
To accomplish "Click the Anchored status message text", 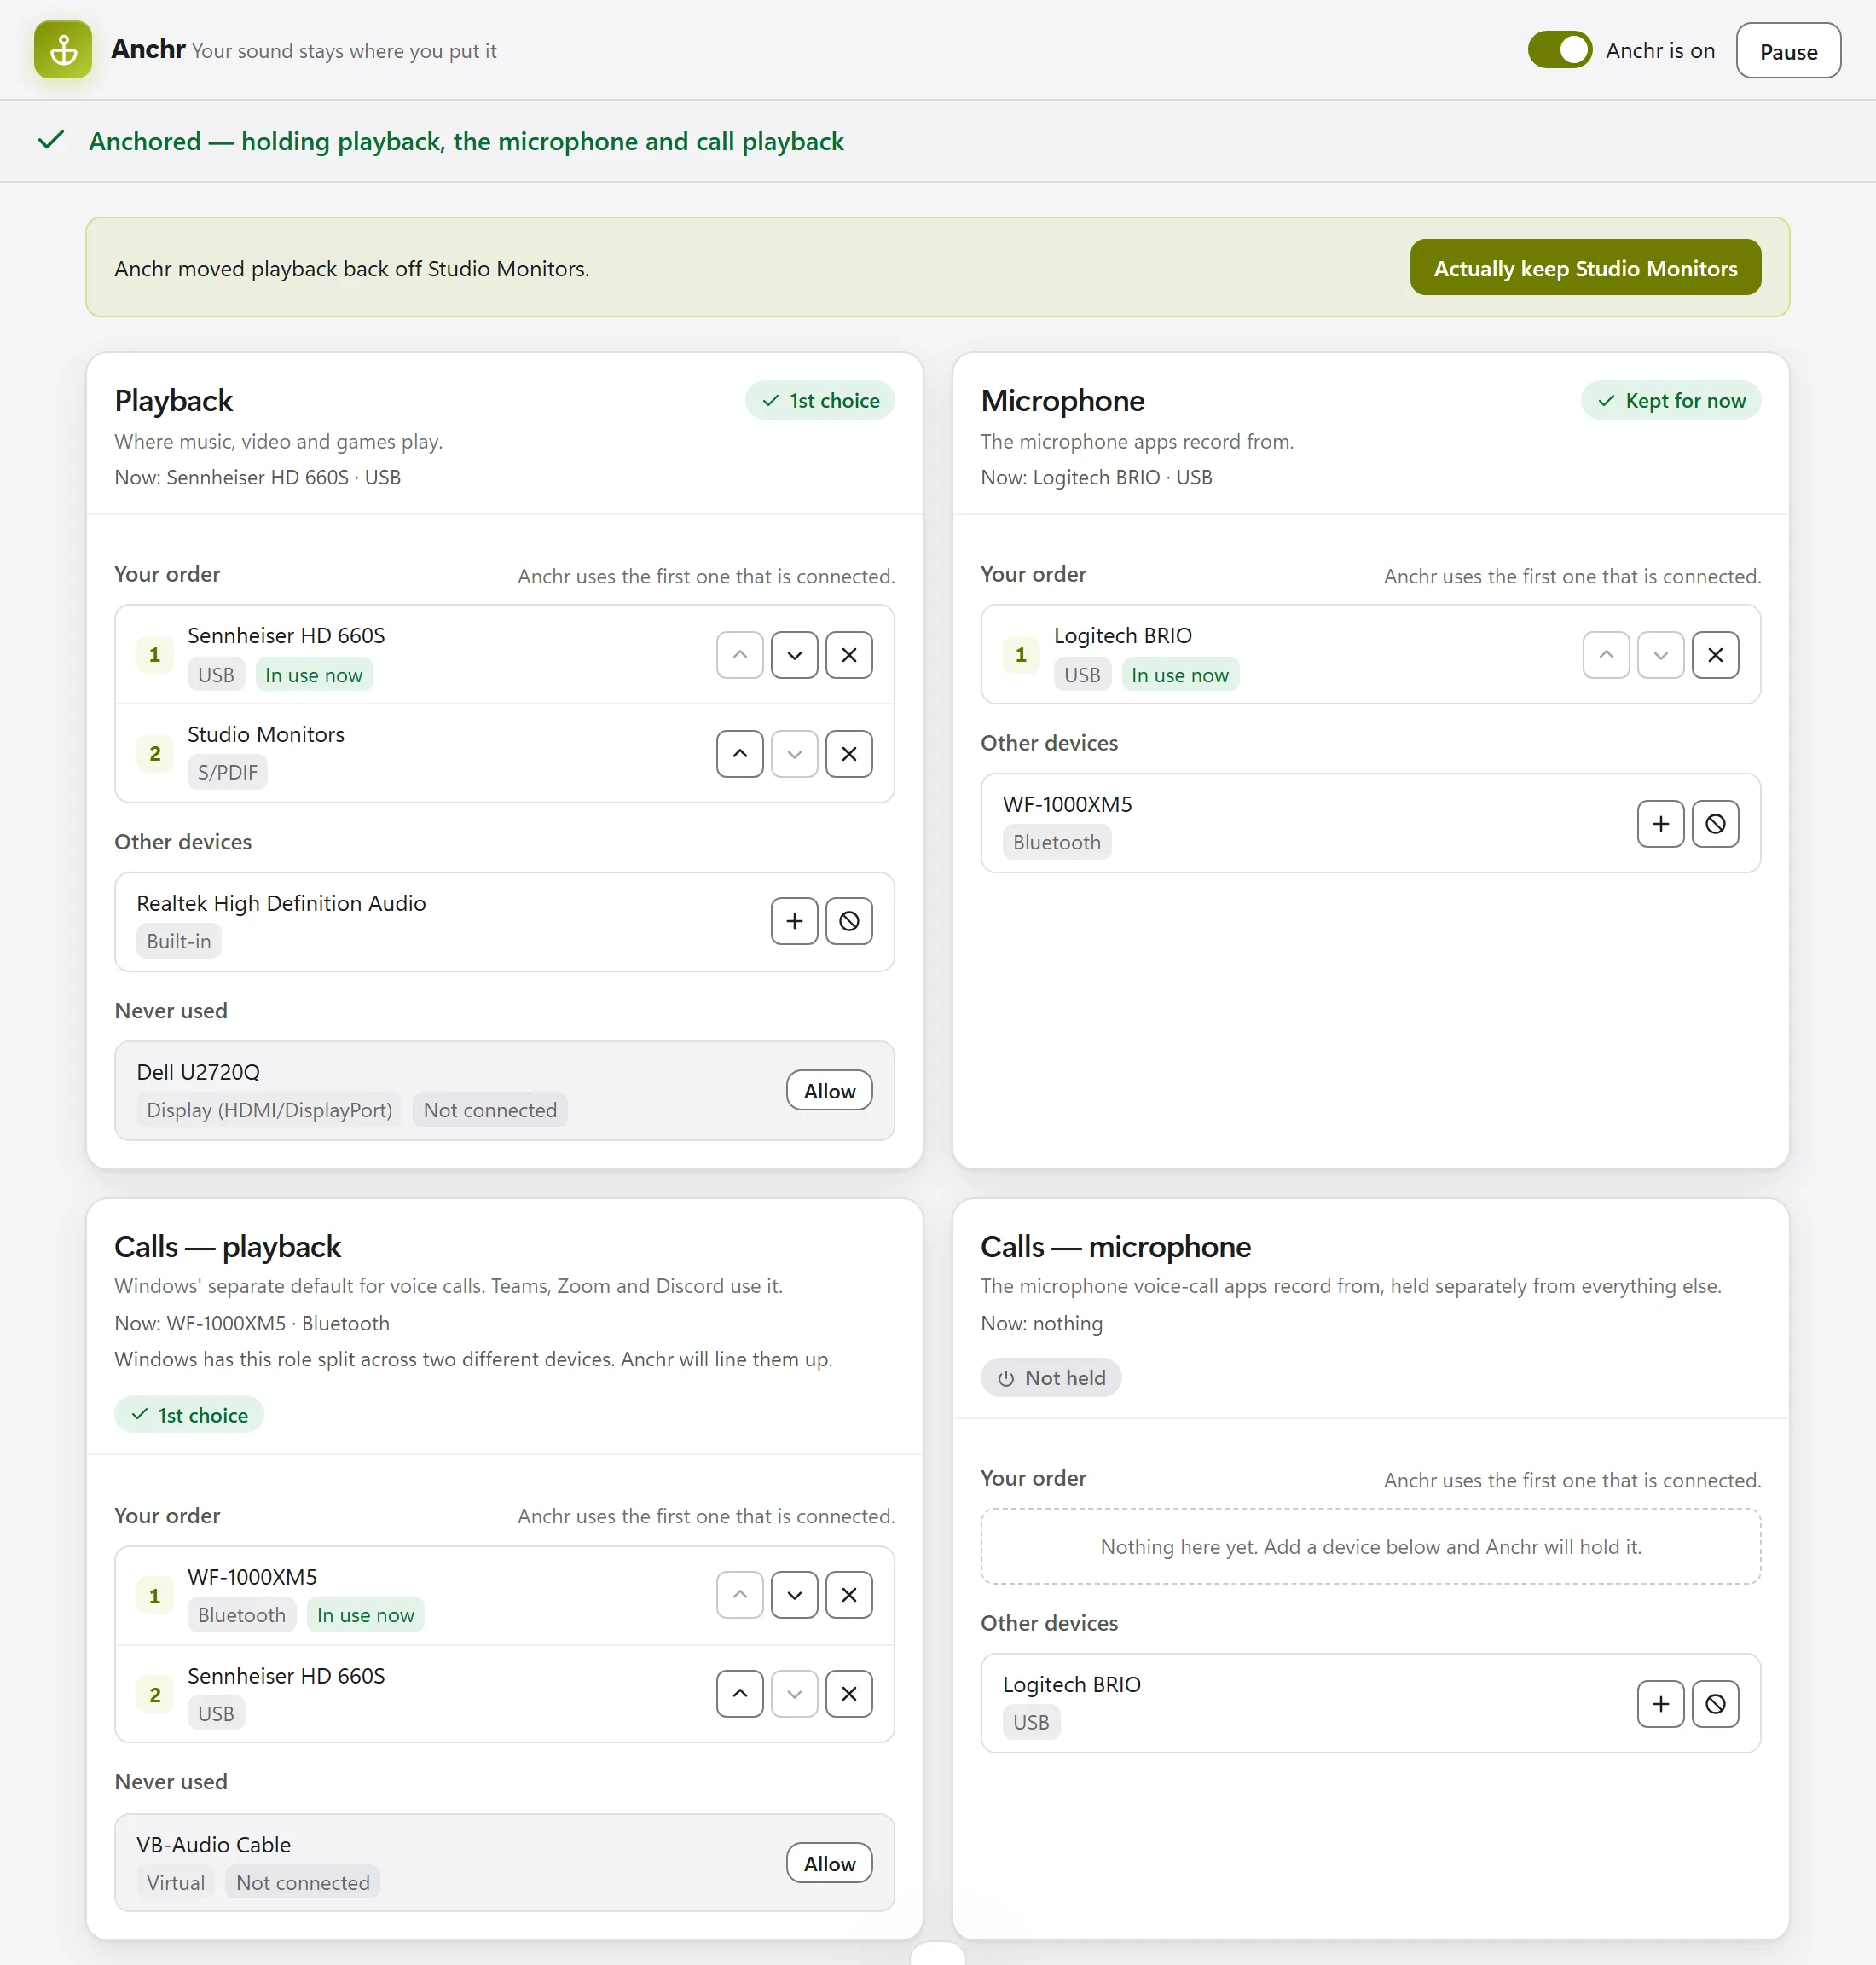I will click(x=466, y=141).
